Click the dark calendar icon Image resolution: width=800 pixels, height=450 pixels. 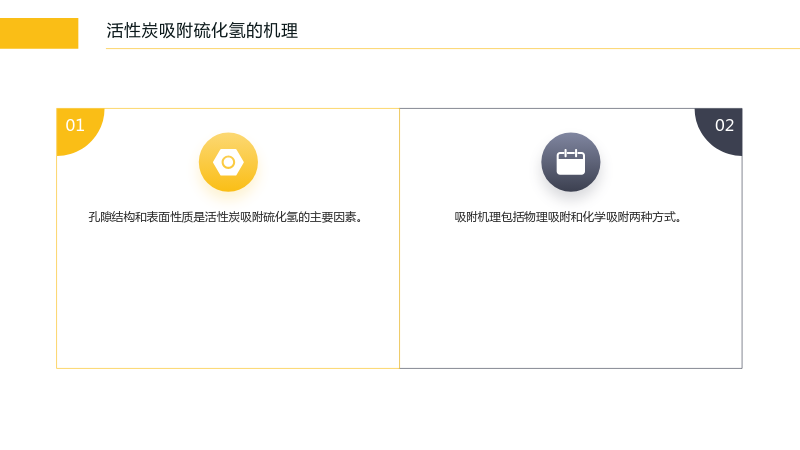point(570,162)
